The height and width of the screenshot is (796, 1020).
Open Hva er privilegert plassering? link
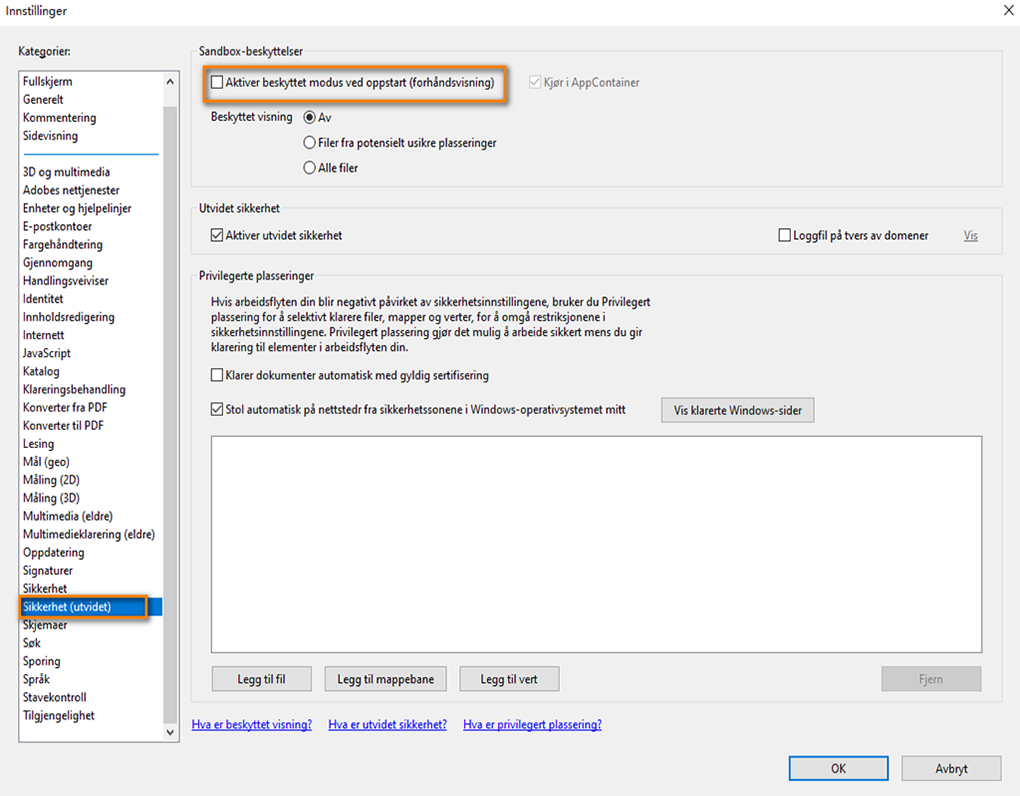[x=533, y=724]
